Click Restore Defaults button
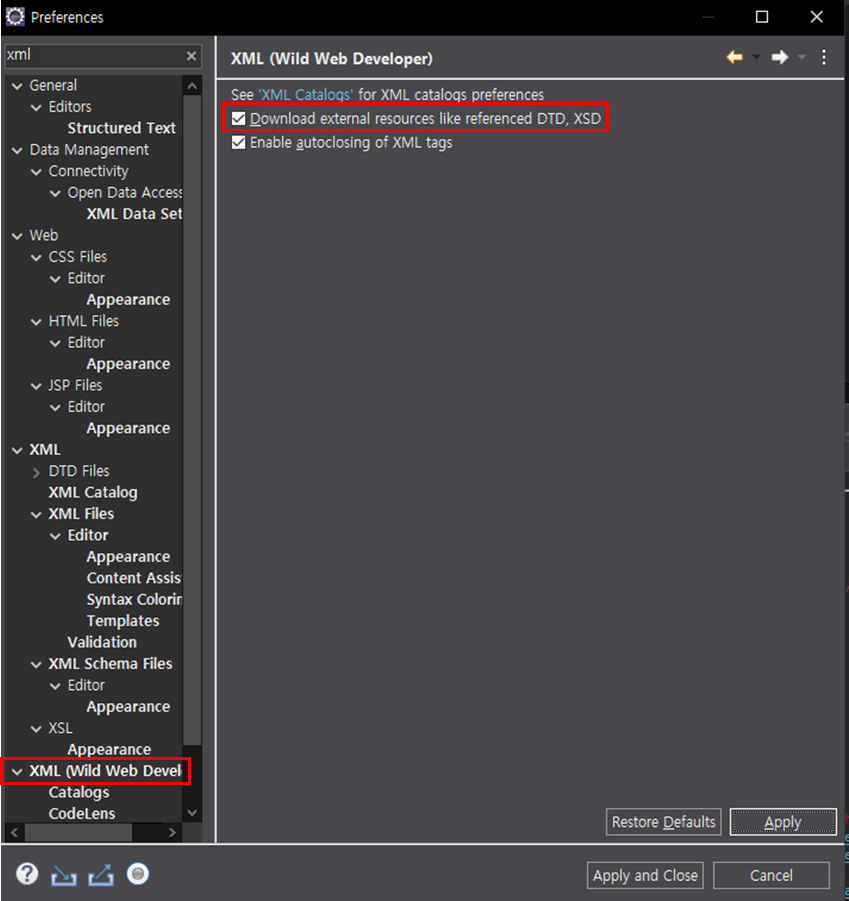This screenshot has height=901, width=849. click(663, 822)
